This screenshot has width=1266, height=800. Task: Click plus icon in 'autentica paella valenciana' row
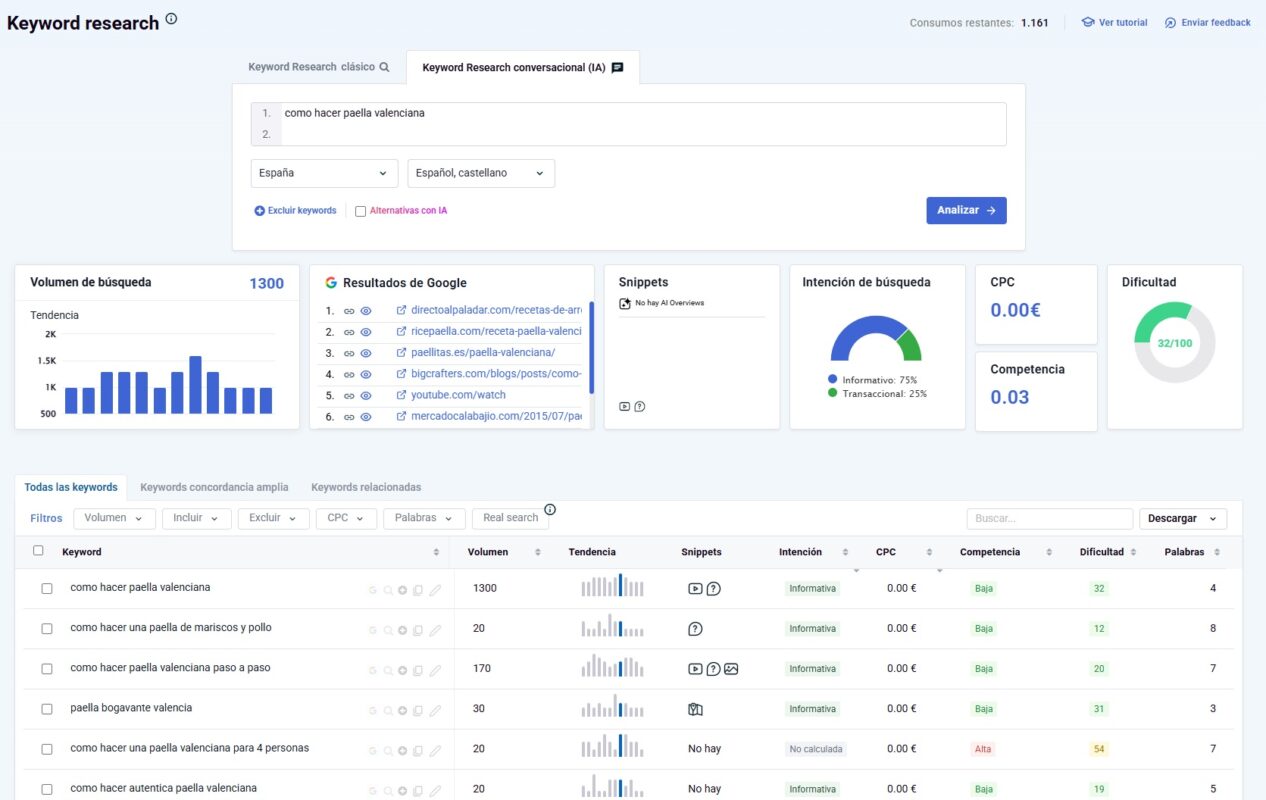click(403, 790)
